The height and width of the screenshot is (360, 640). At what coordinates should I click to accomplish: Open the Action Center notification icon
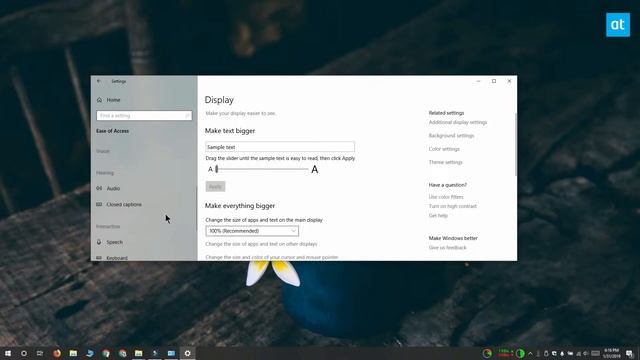pos(630,353)
